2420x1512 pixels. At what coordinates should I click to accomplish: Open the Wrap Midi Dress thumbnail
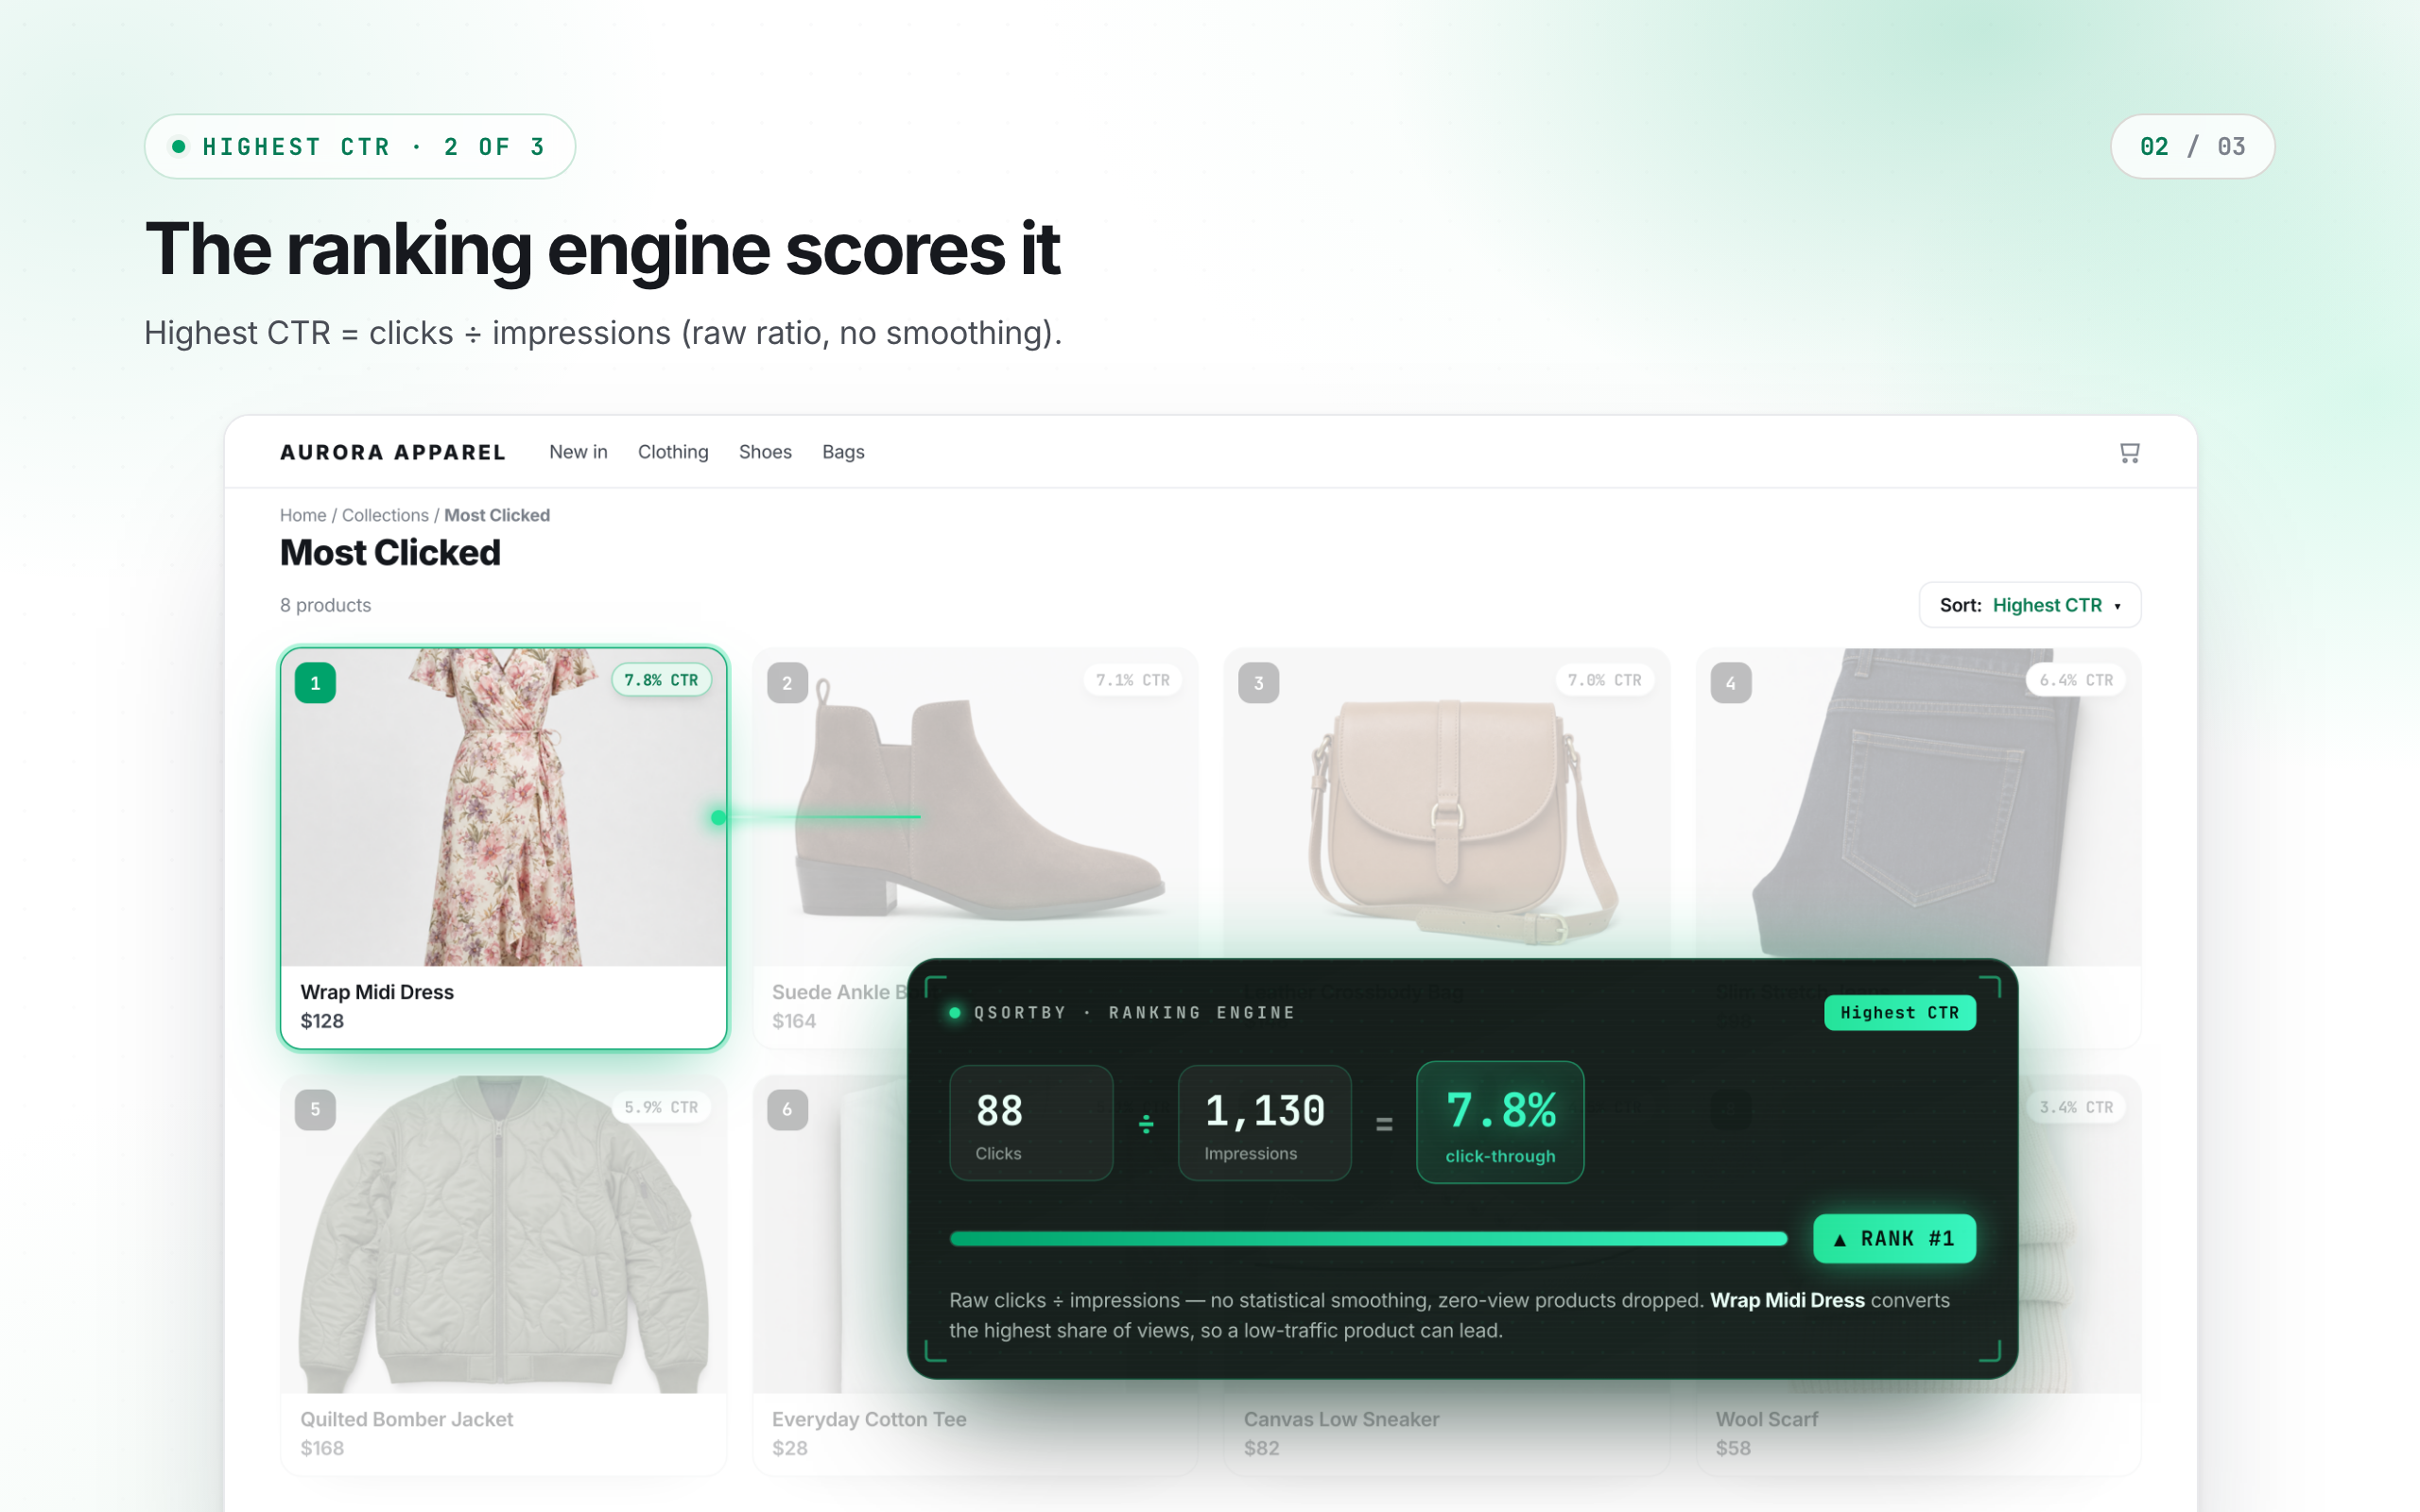point(504,807)
